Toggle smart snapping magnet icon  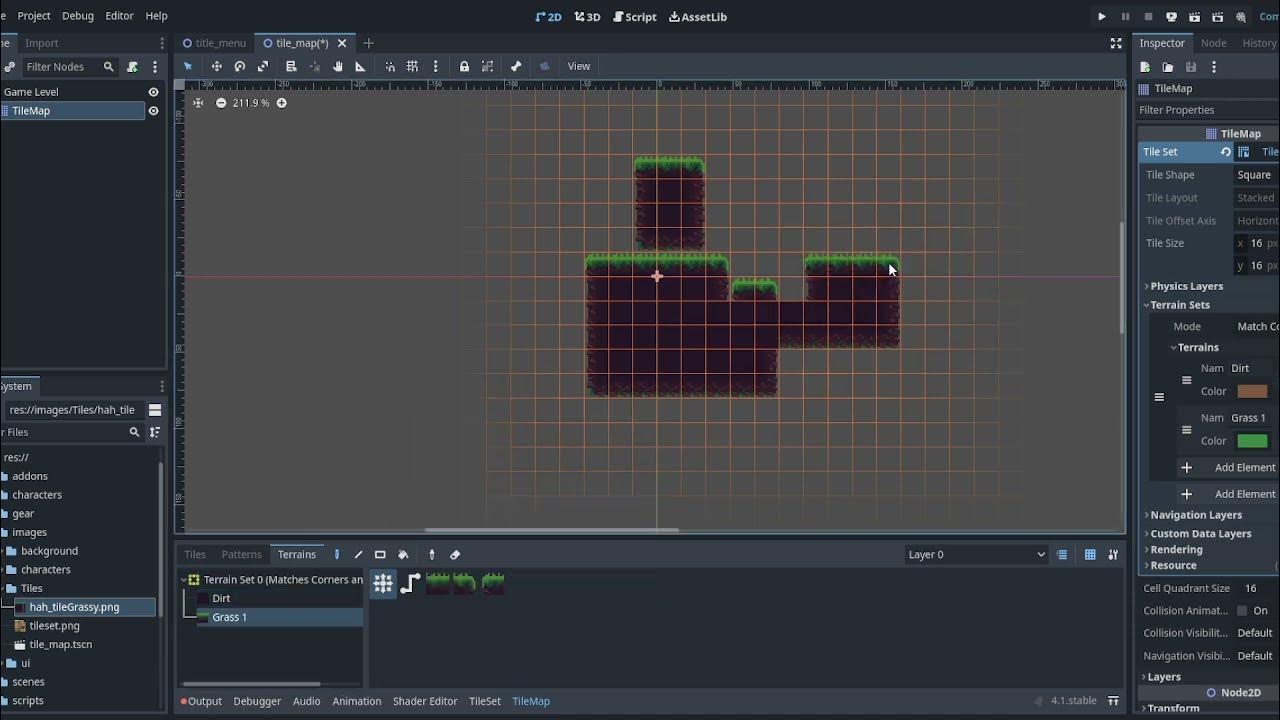pos(390,66)
